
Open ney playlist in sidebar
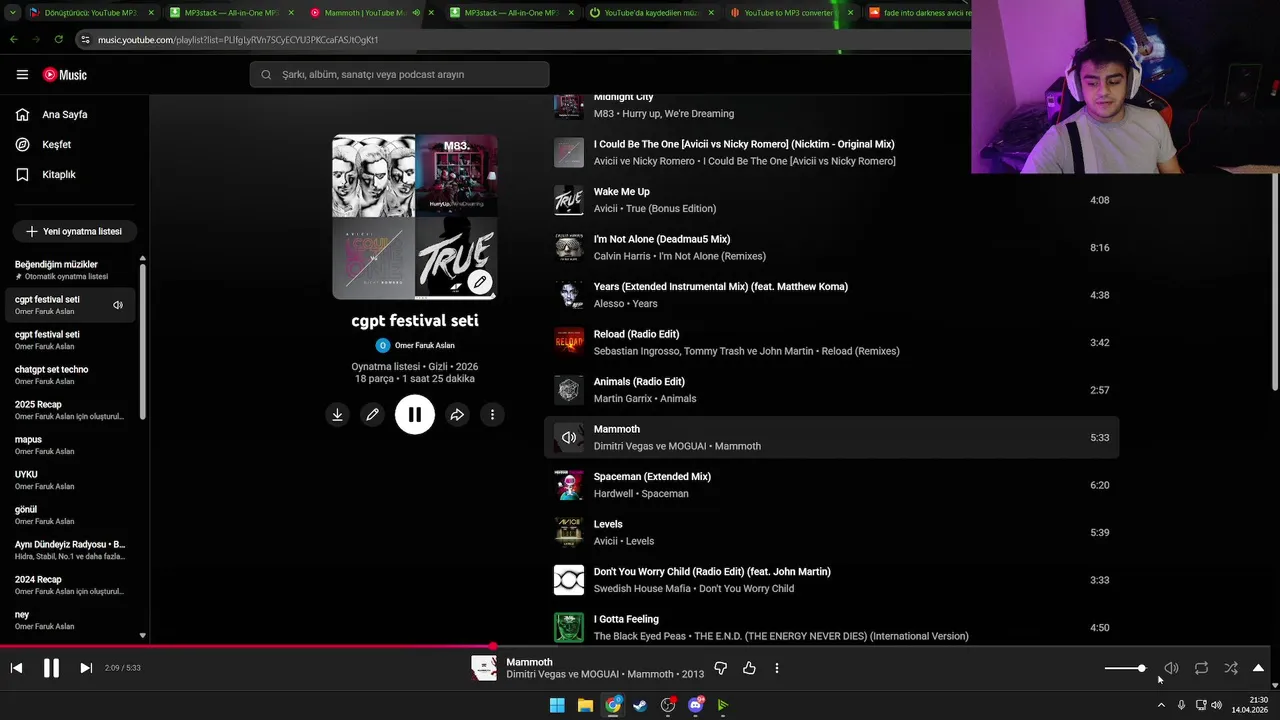click(x=72, y=620)
